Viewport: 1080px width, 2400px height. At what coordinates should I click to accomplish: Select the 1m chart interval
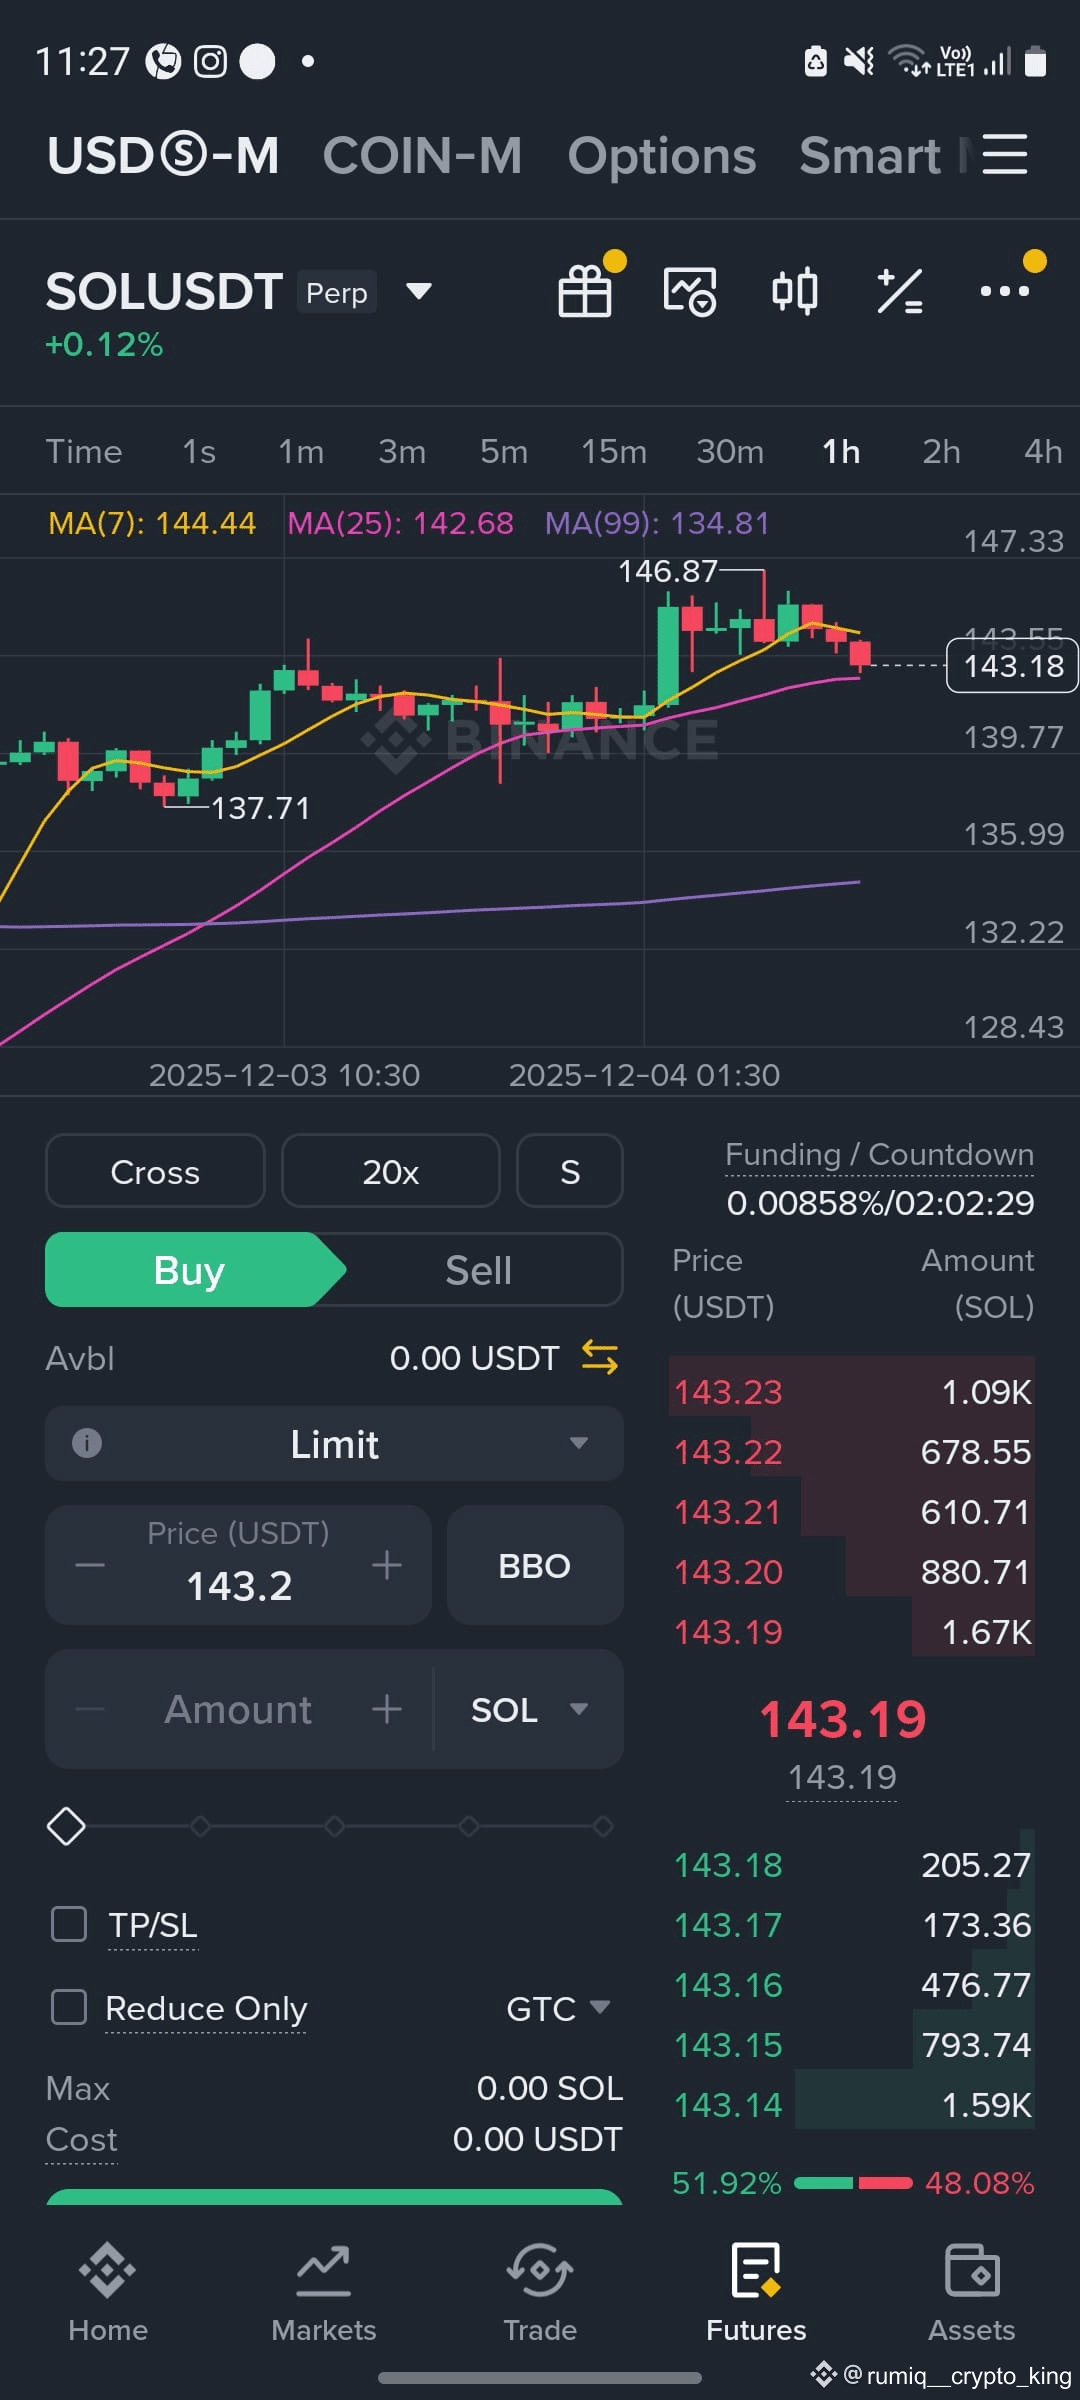(x=301, y=452)
